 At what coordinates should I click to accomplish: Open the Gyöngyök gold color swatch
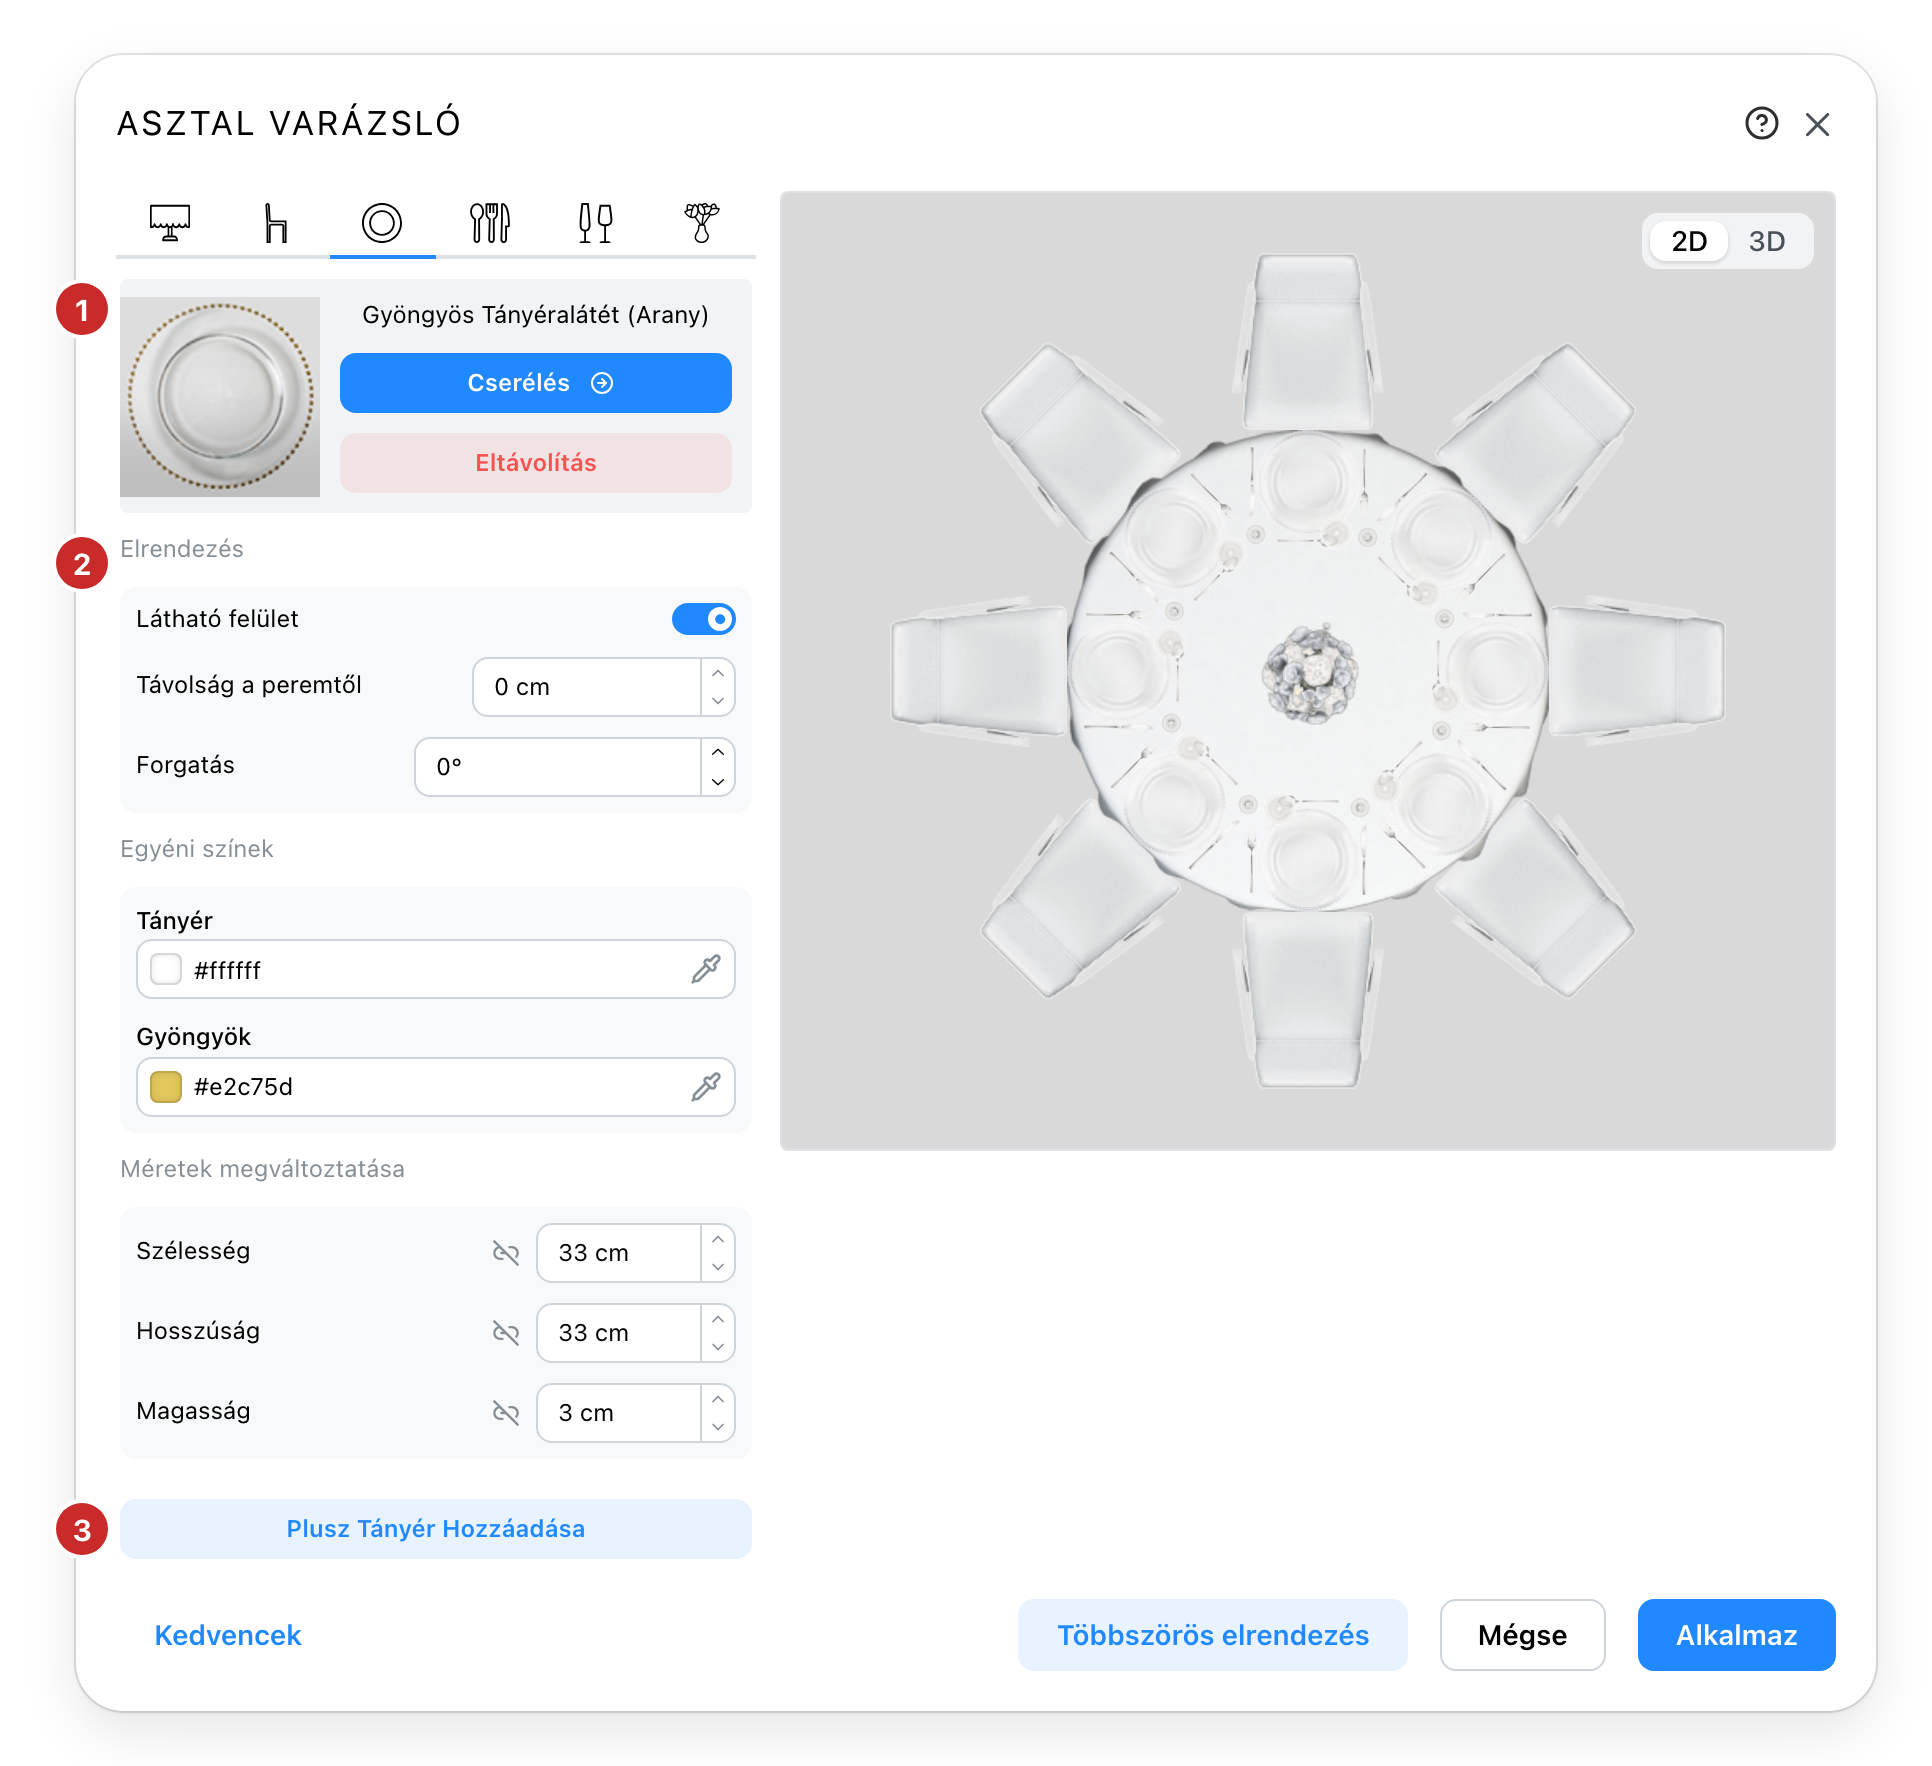point(166,1087)
